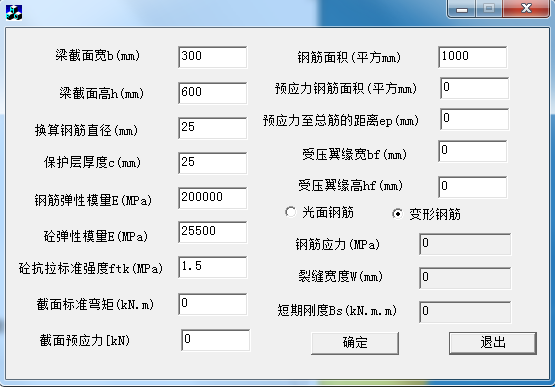
Task: Focus the 预应力钢筋面积(平方mm) input field
Action: (475, 88)
